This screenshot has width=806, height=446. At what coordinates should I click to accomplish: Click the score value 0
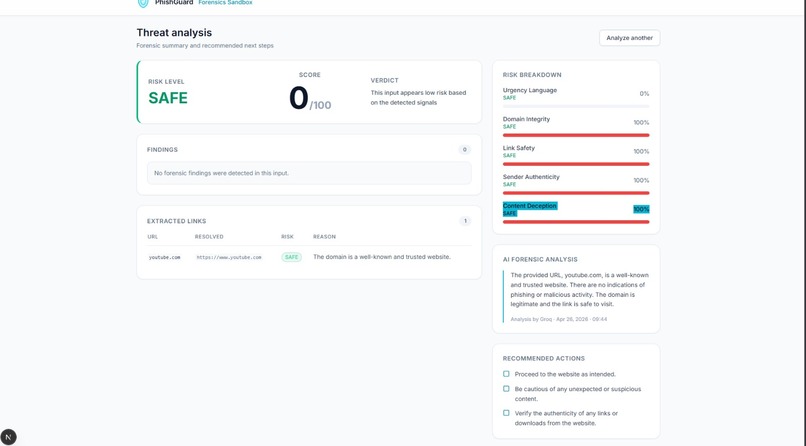298,98
